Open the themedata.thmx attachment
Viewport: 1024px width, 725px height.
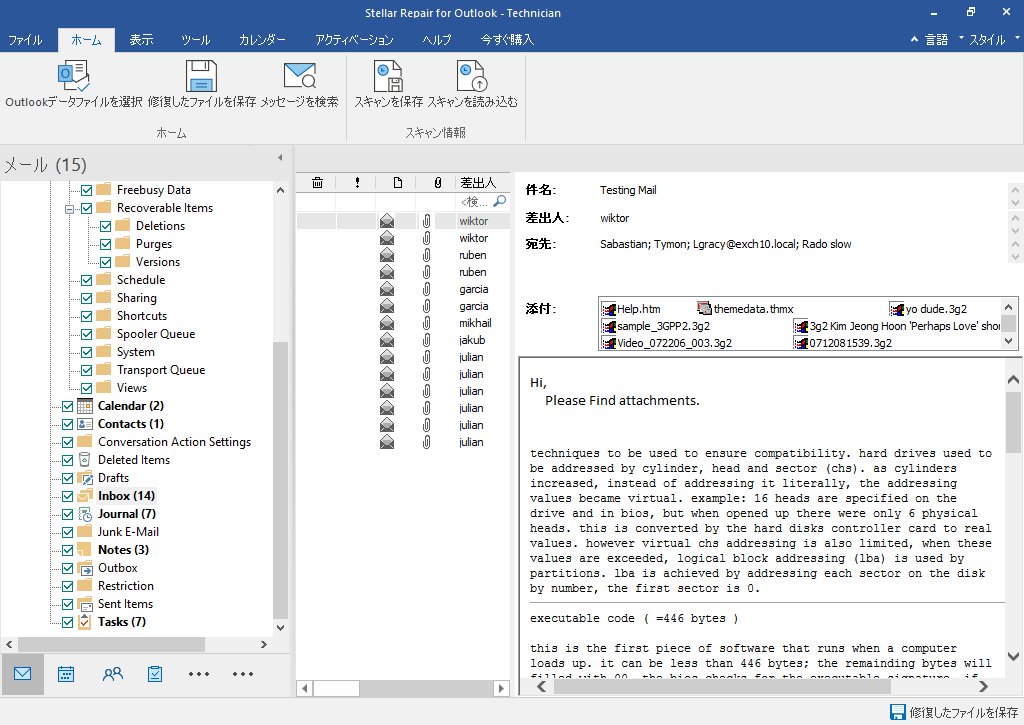[745, 309]
